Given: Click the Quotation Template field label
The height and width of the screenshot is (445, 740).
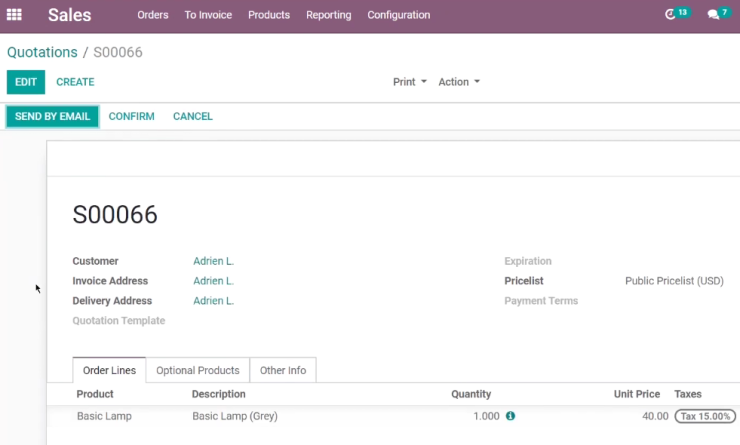Looking at the screenshot, I should (118, 320).
